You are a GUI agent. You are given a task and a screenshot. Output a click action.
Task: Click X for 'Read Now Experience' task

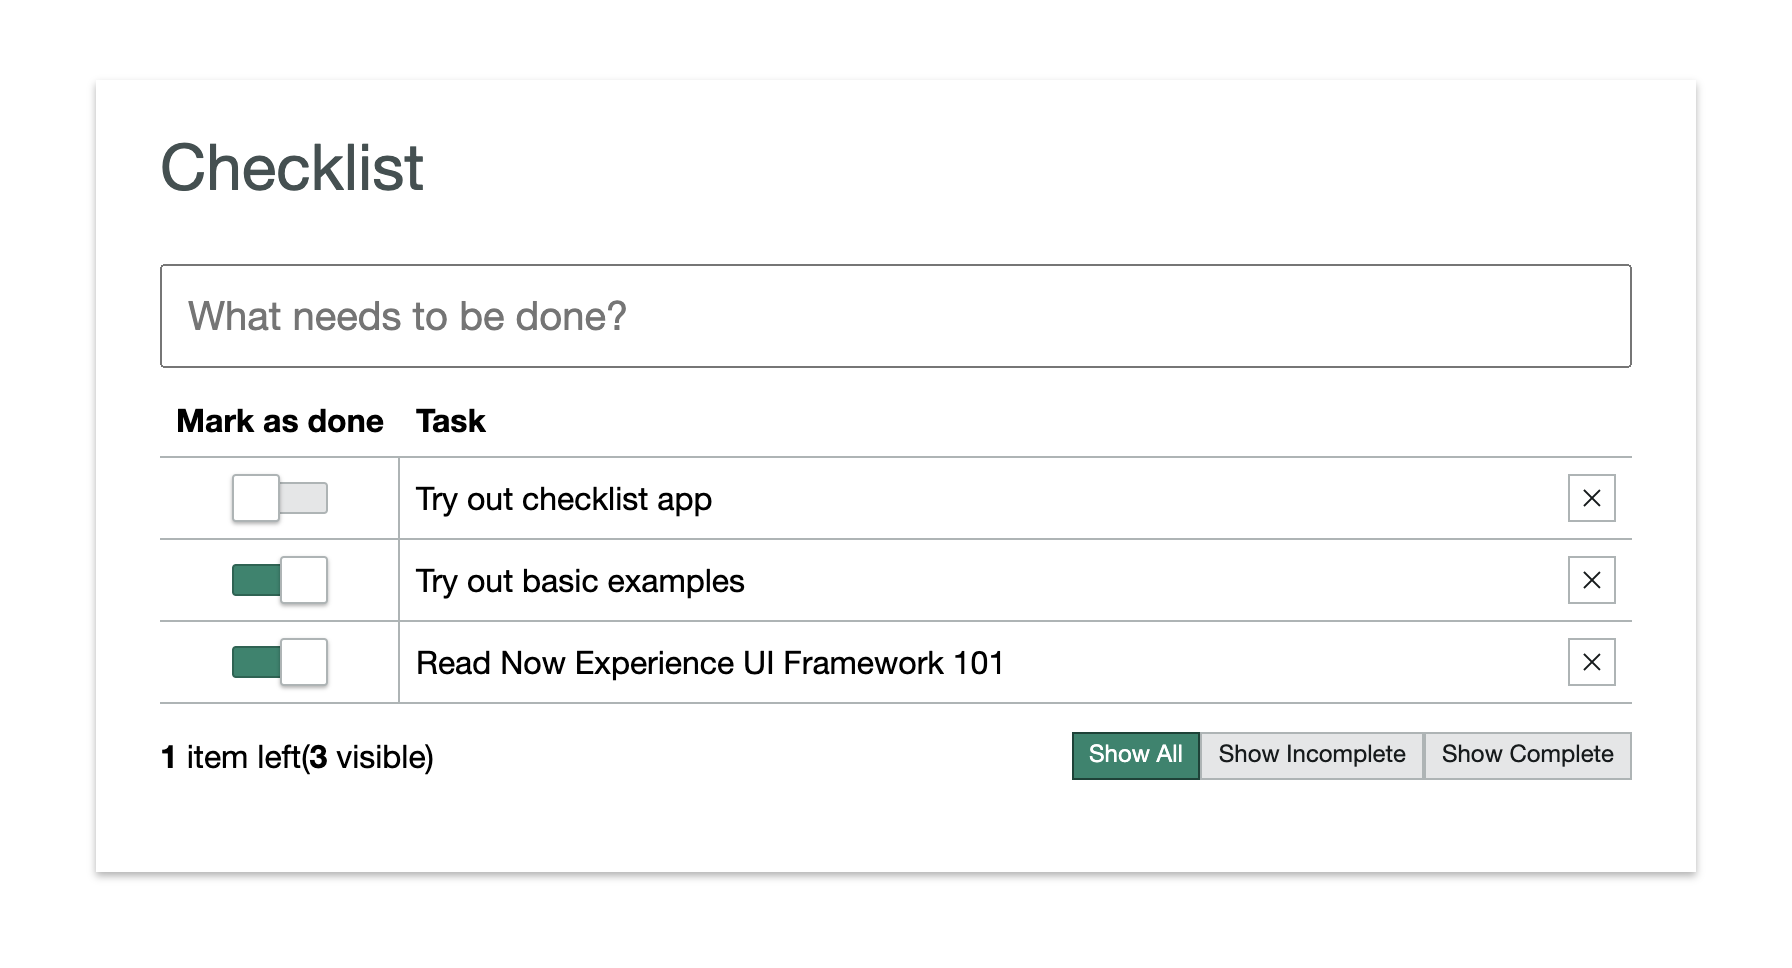click(1591, 662)
